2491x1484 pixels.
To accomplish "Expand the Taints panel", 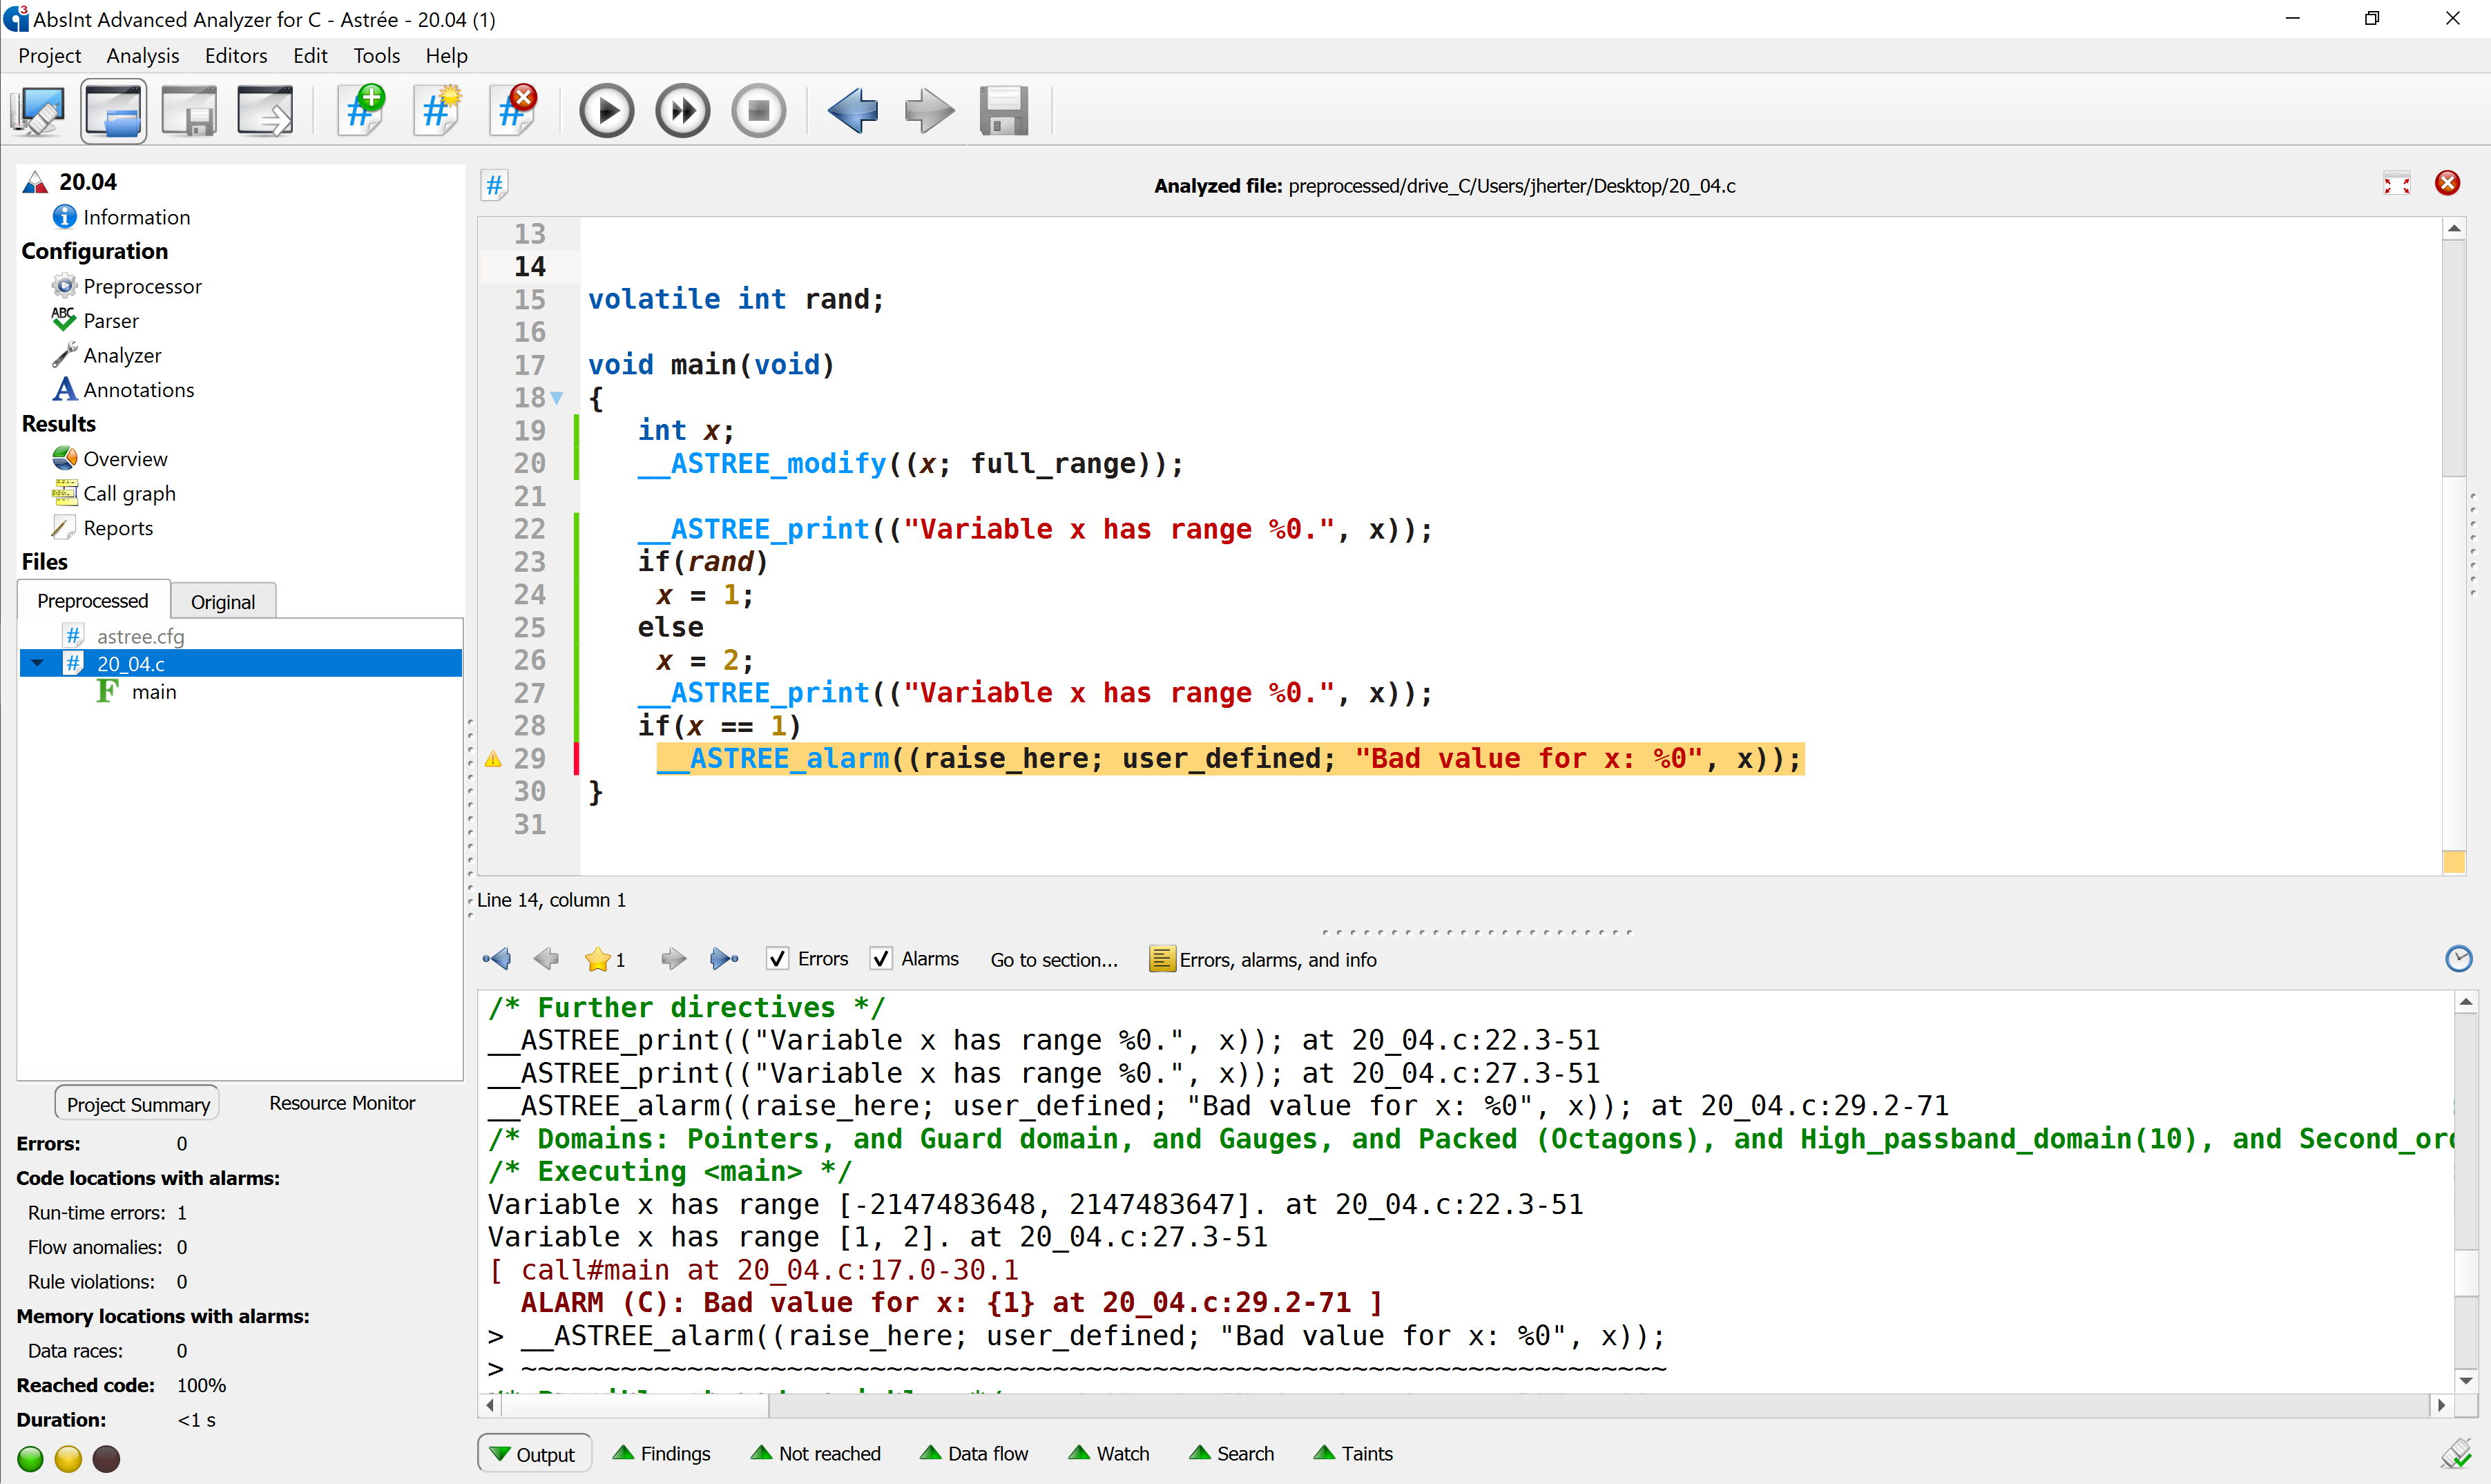I will [x=1353, y=1454].
